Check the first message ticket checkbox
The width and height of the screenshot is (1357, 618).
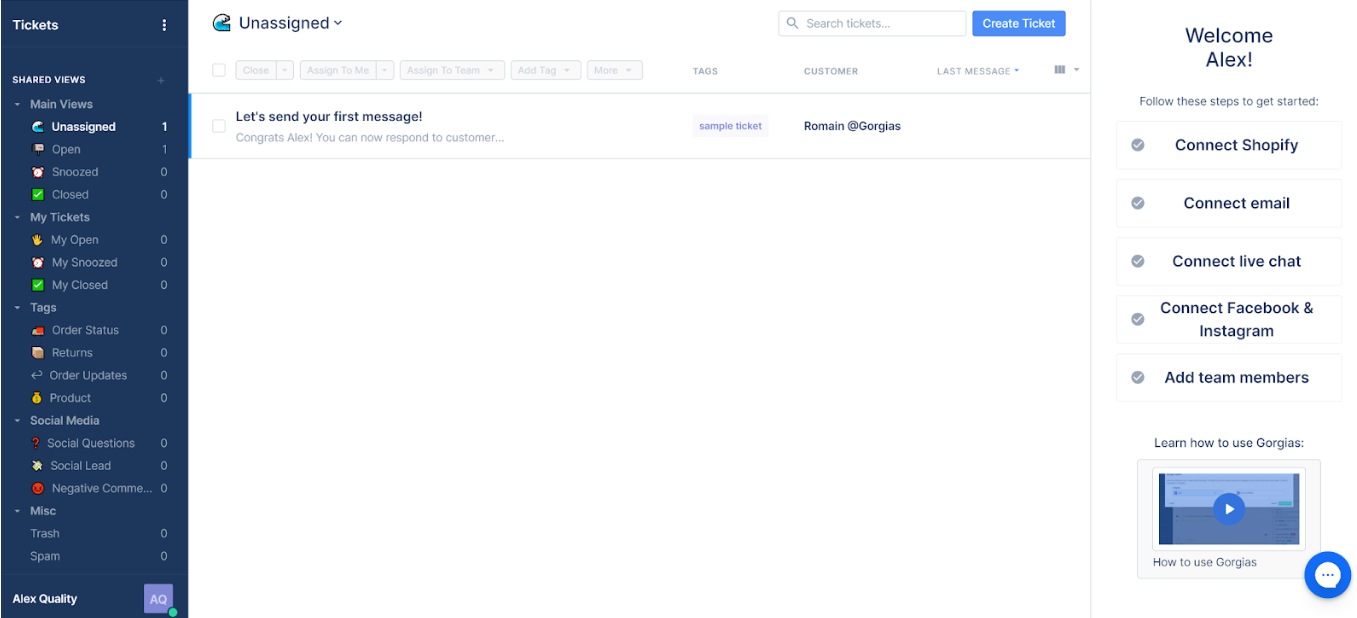pos(219,126)
